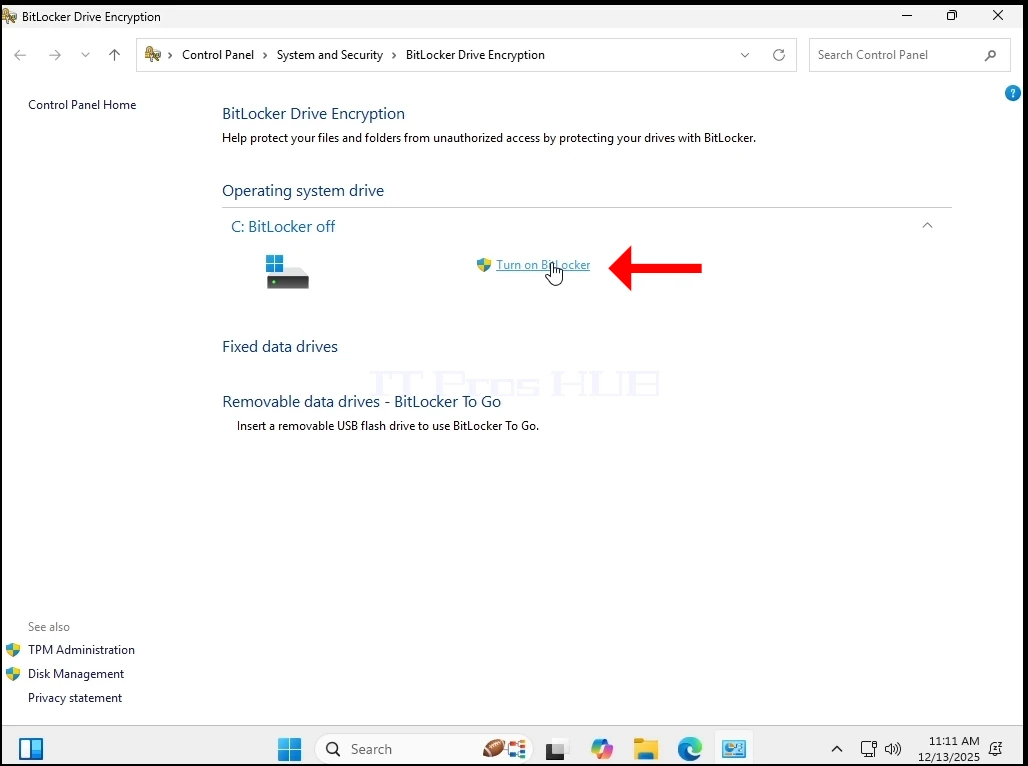Image resolution: width=1028 pixels, height=766 pixels.
Task: Expand the chevron after System and Security
Action: click(x=395, y=55)
